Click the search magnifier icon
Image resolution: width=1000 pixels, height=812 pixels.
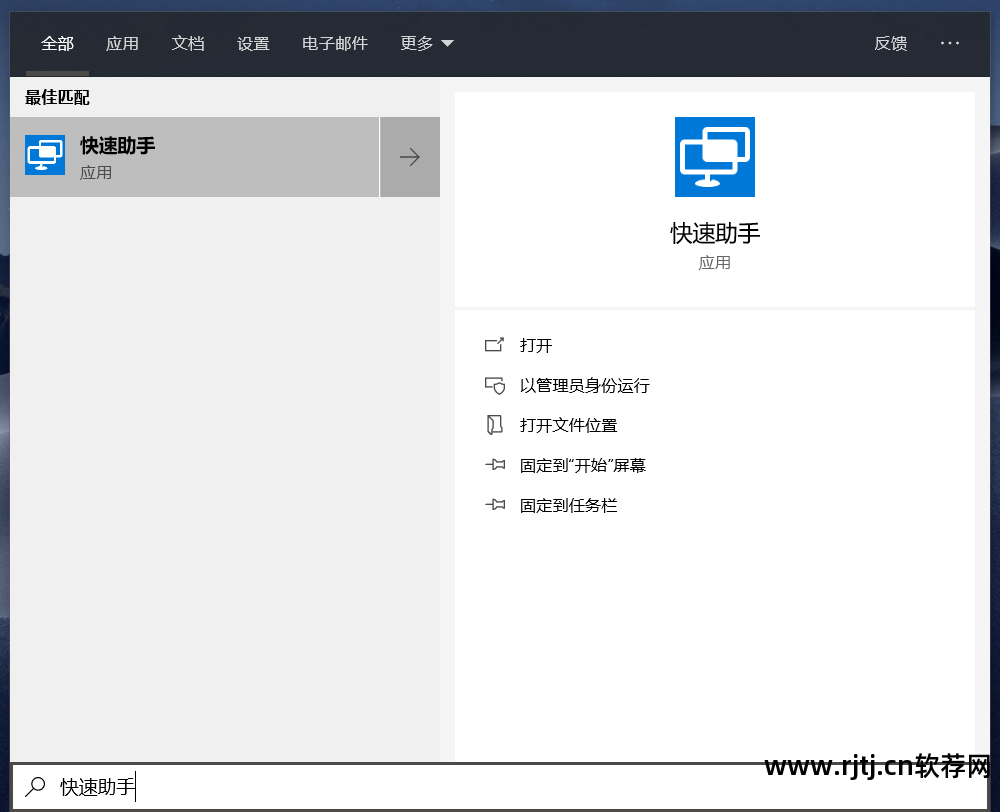click(x=35, y=786)
